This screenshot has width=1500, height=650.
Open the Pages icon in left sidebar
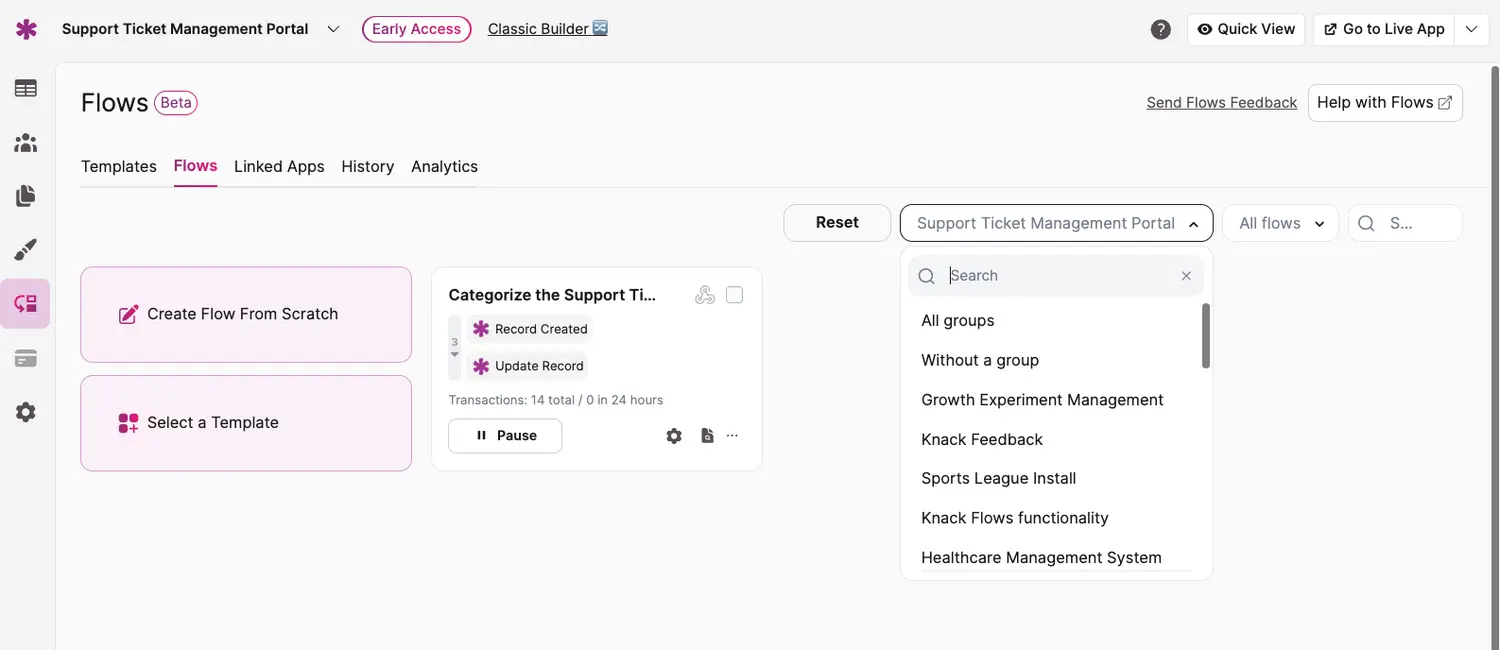tap(26, 196)
